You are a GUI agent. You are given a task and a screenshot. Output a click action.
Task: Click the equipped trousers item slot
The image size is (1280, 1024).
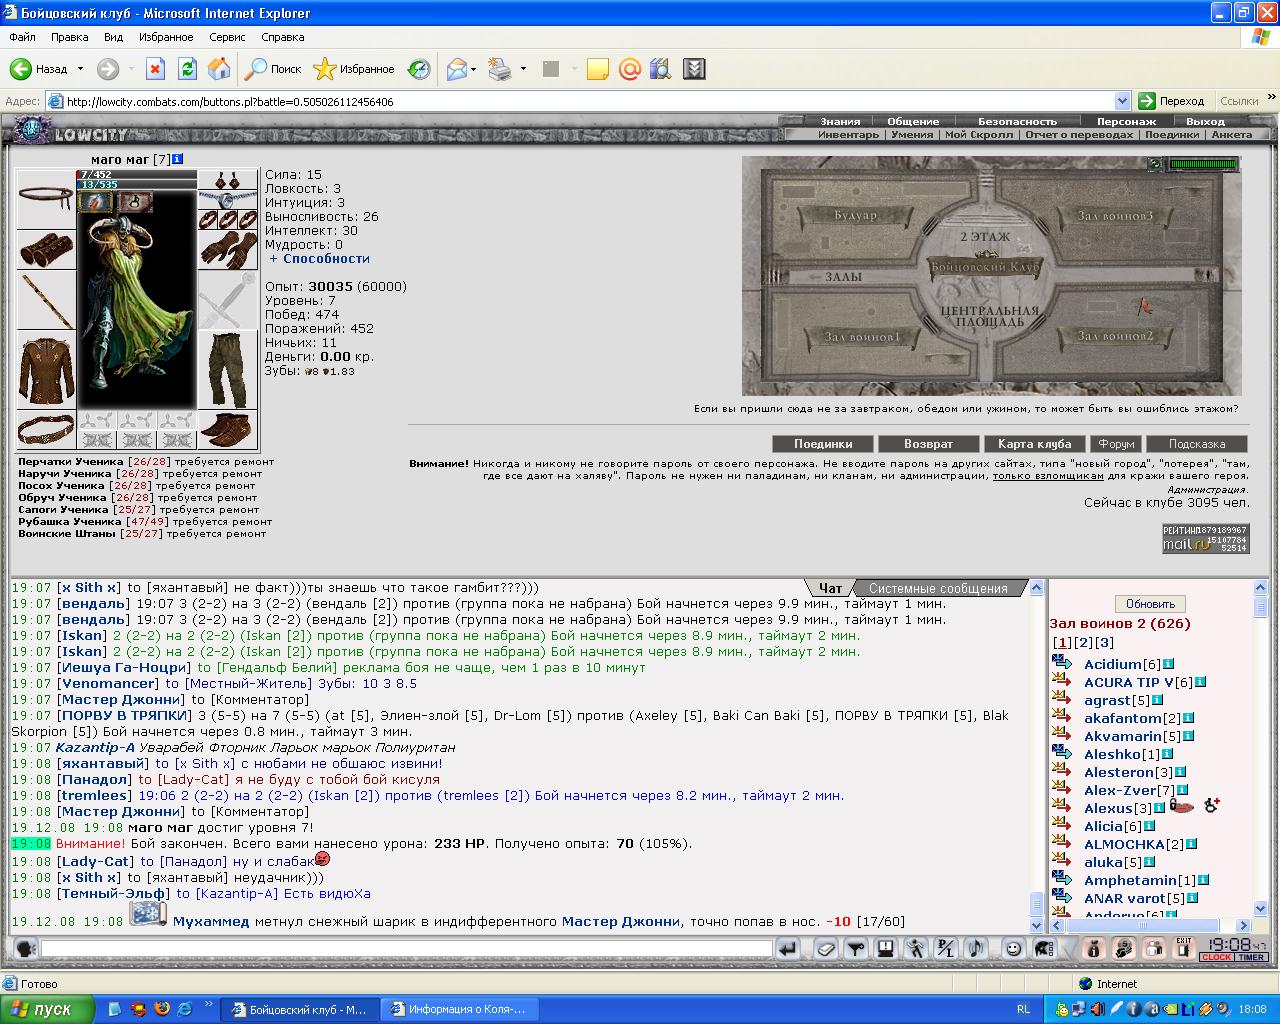(x=227, y=370)
